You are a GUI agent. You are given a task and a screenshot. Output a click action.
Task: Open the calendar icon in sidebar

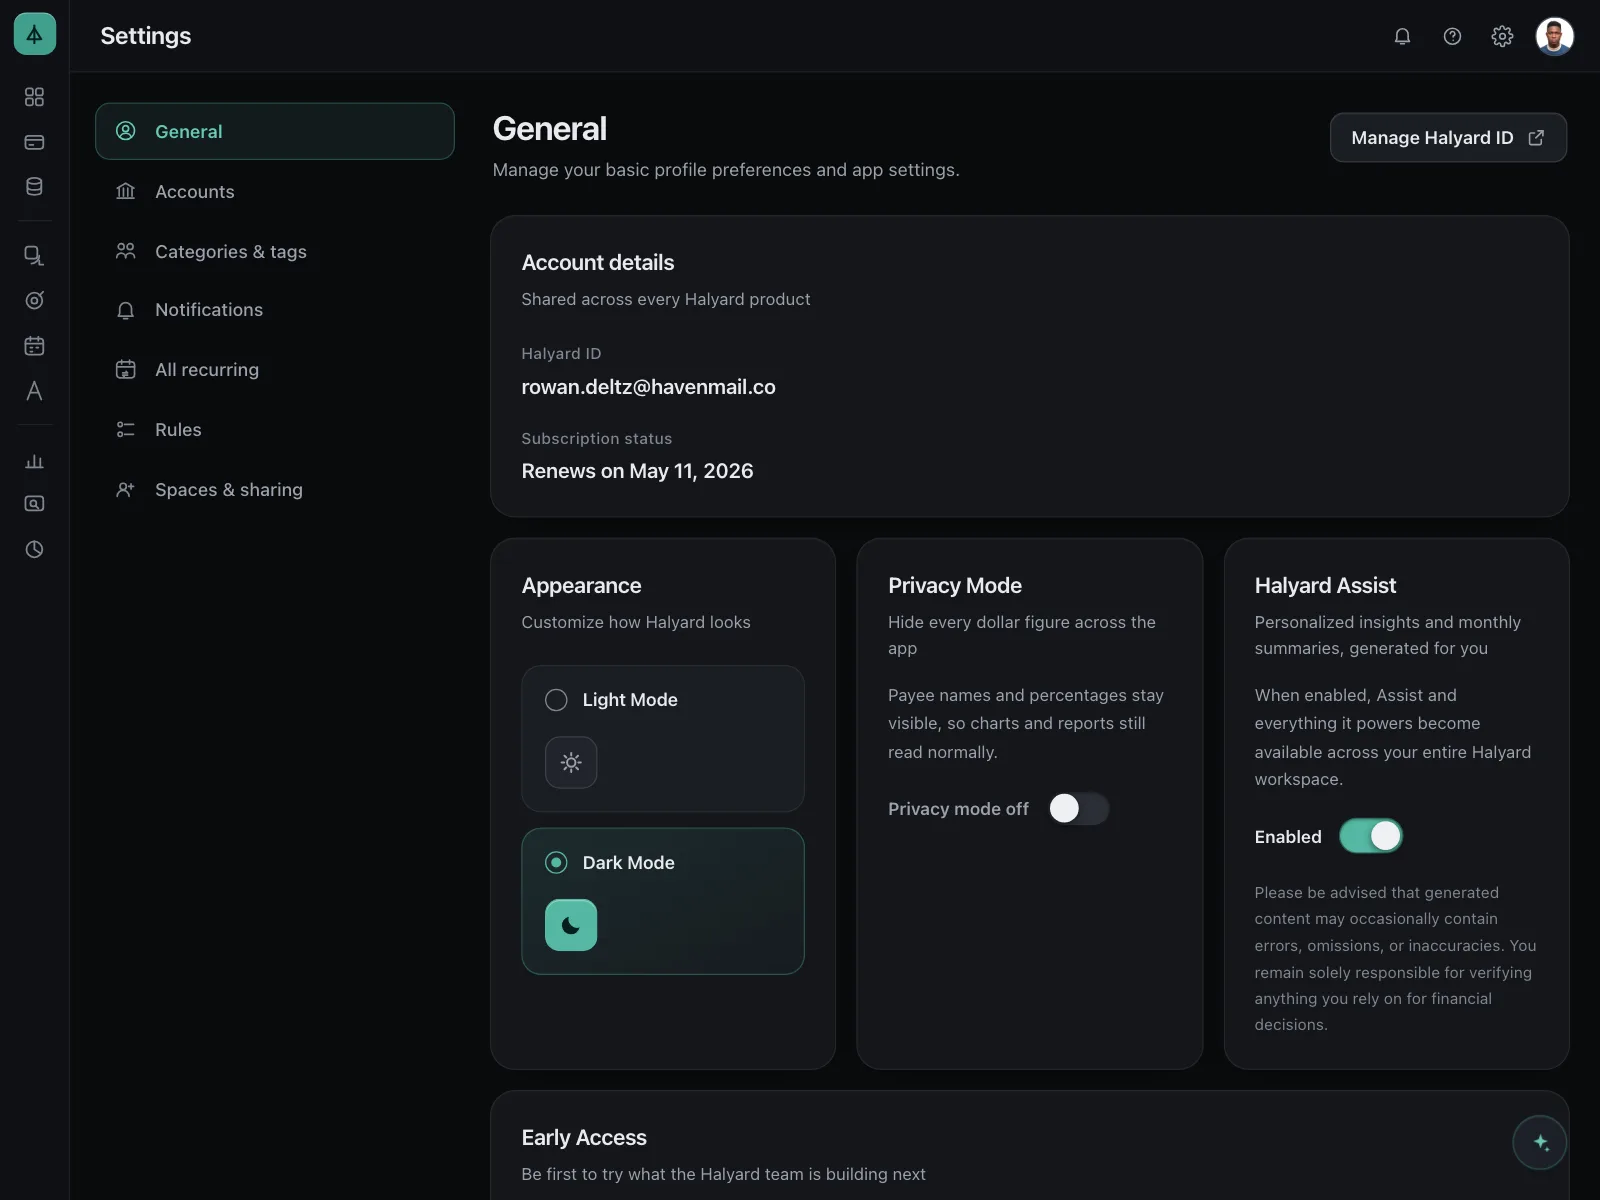click(x=34, y=346)
